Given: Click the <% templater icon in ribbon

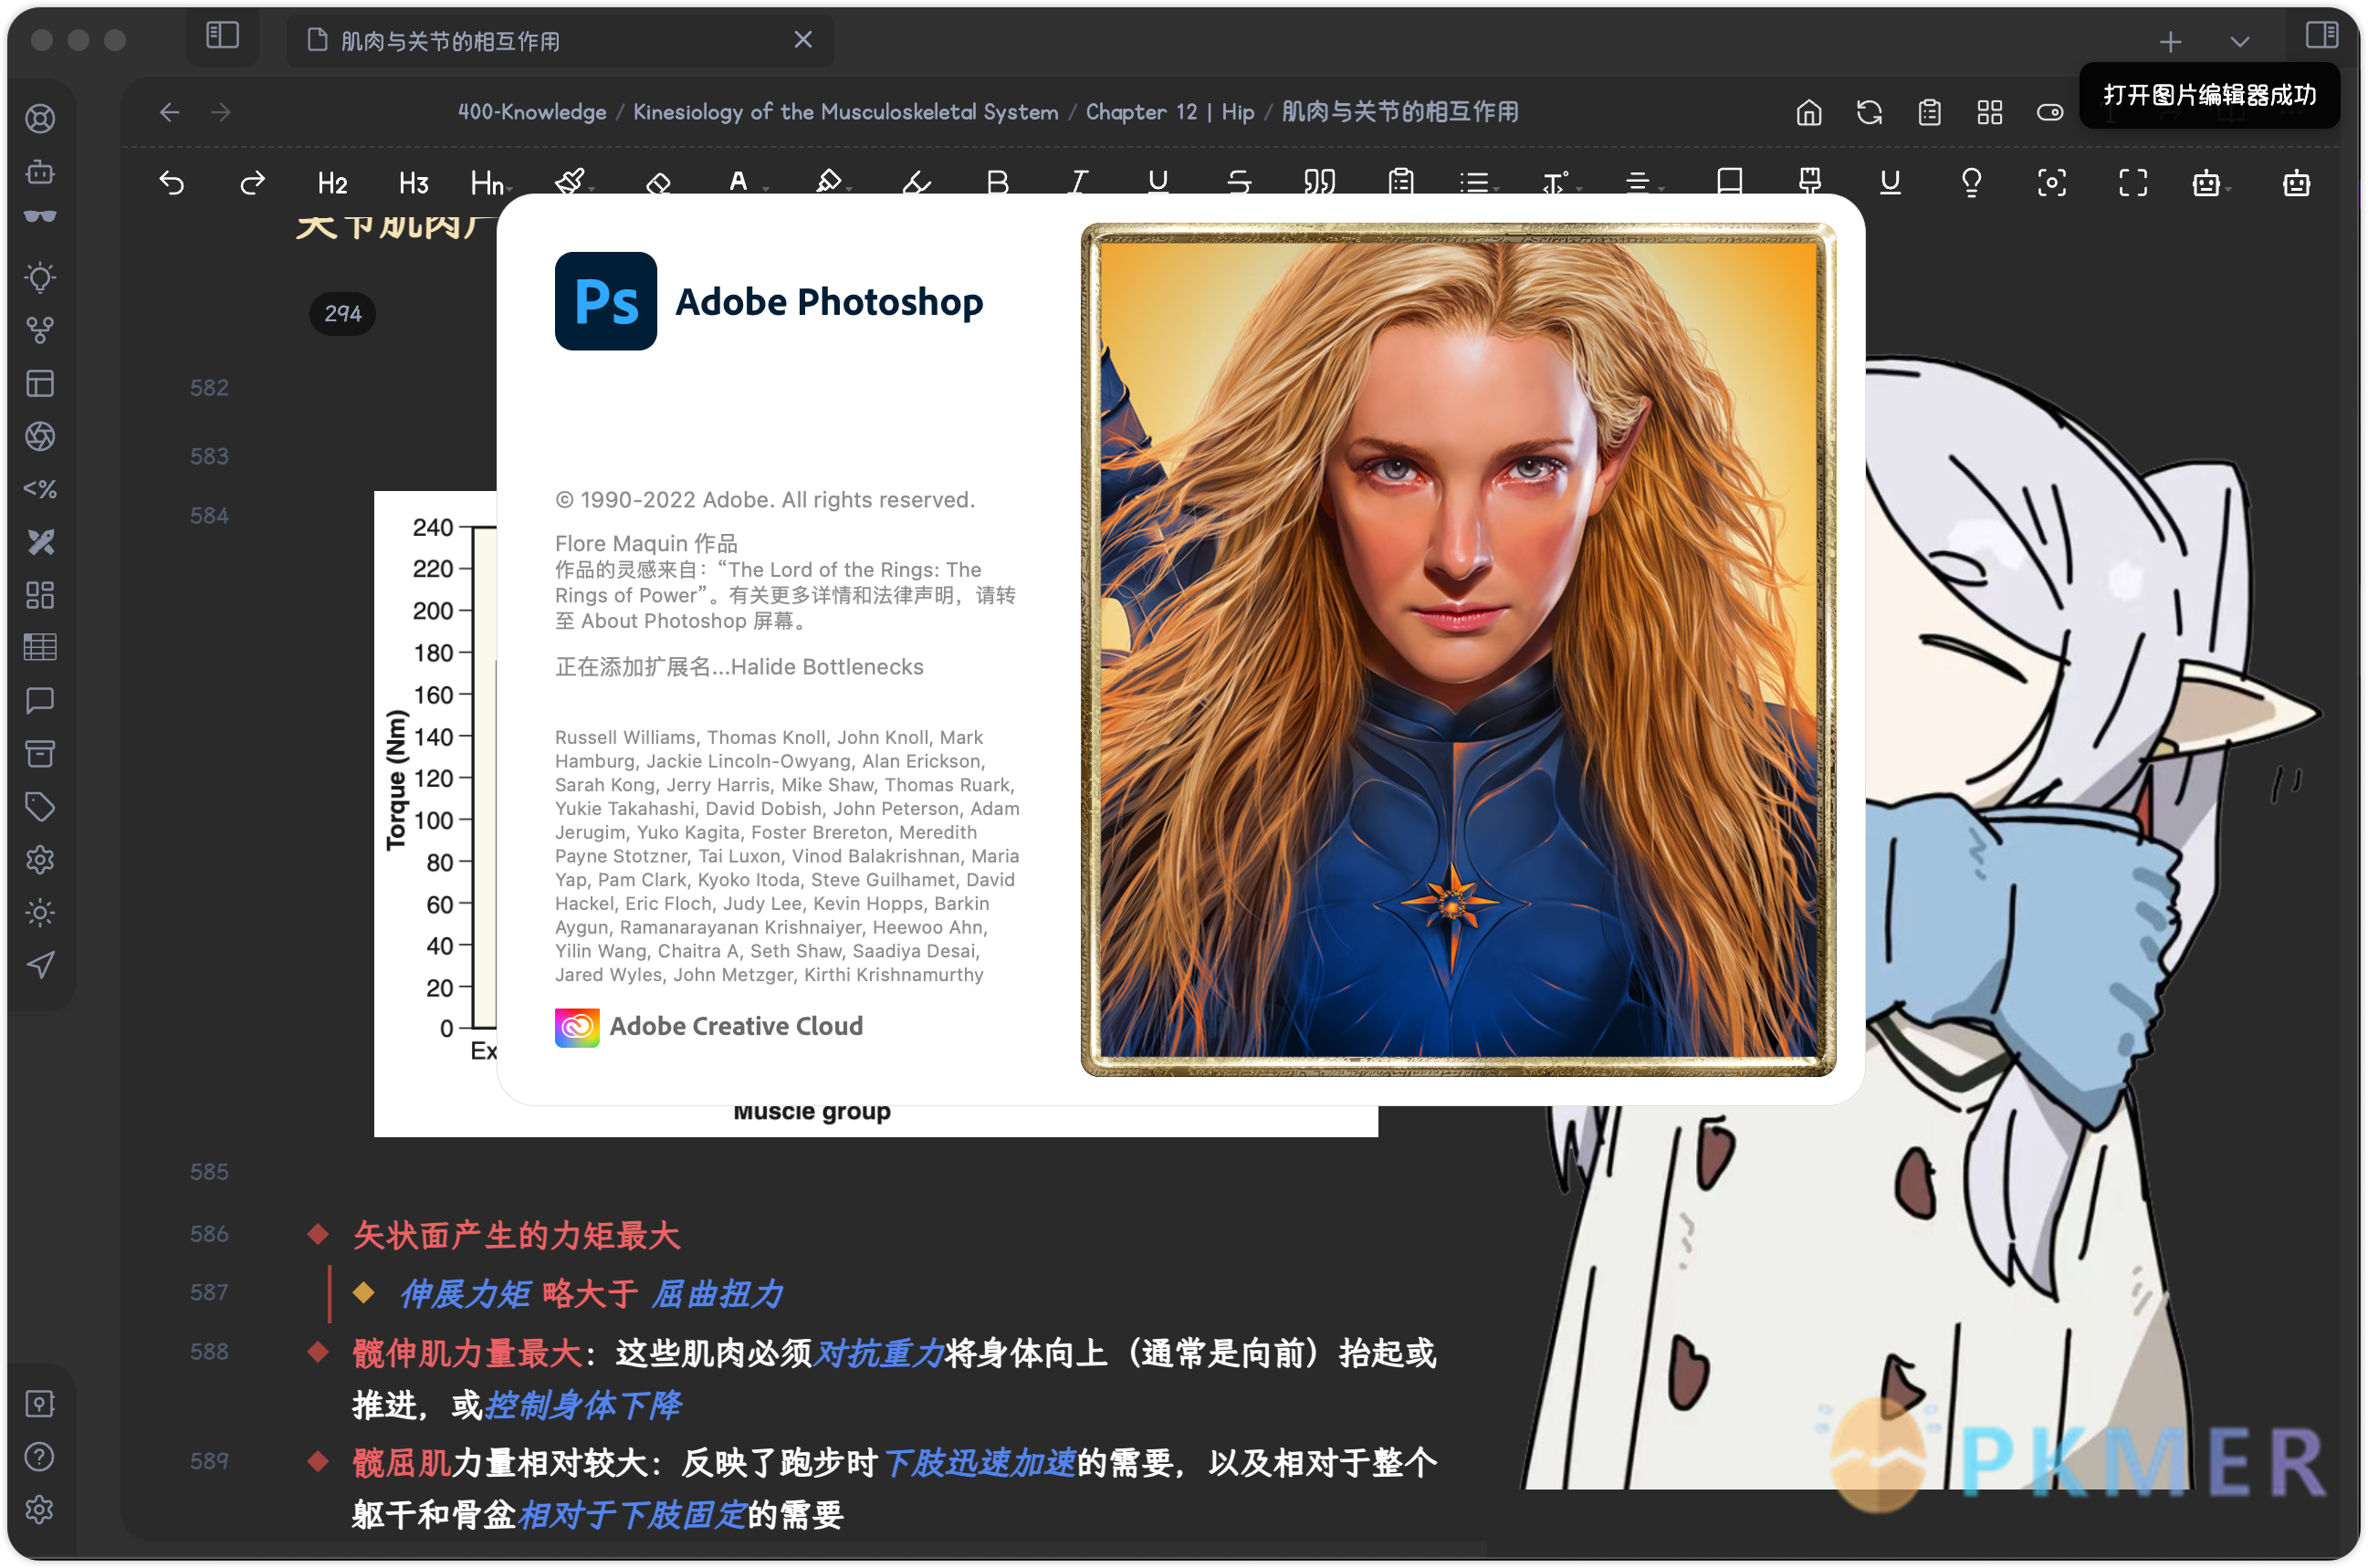Looking at the screenshot, I should pyautogui.click(x=40, y=489).
